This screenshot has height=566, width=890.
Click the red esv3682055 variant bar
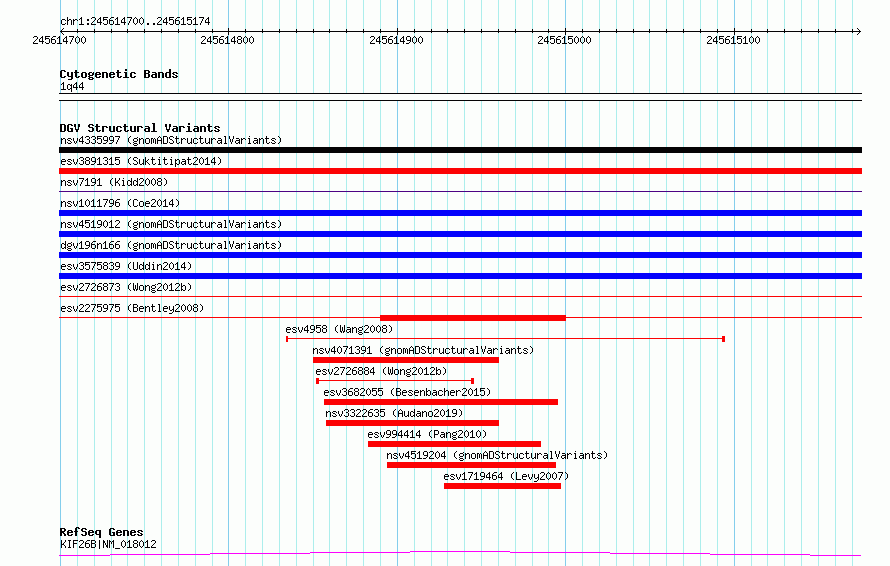(x=441, y=402)
